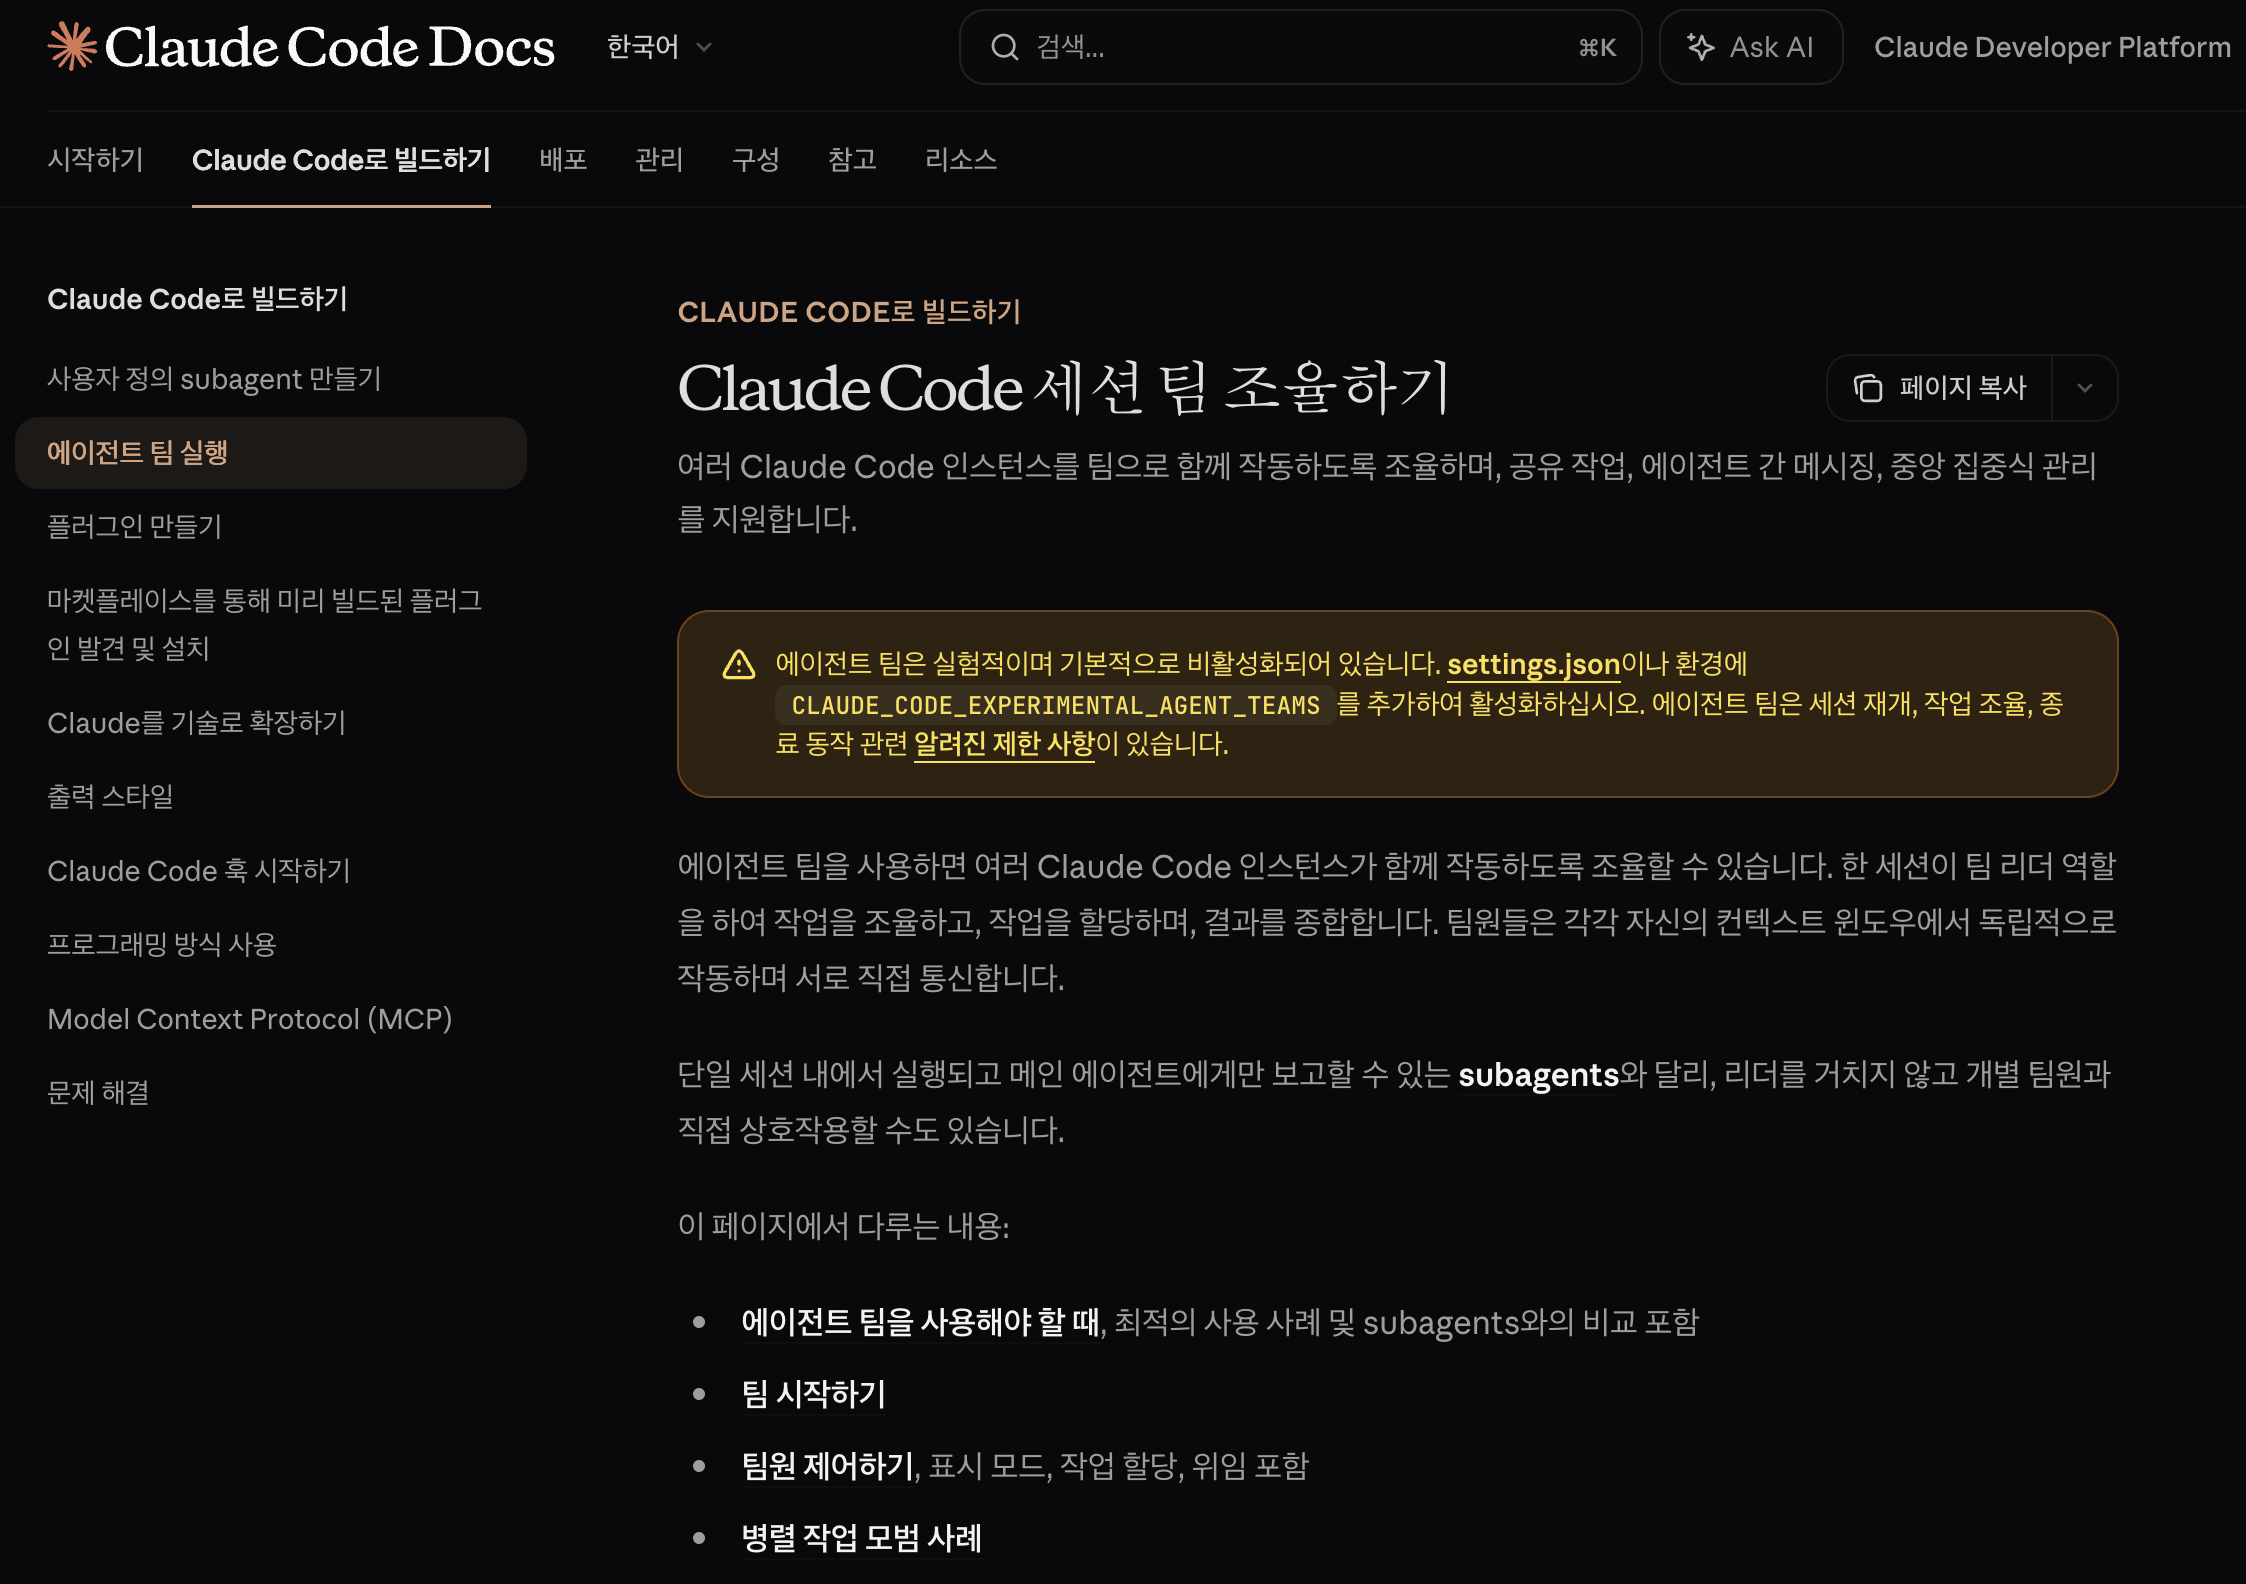
Task: Open the 리소스 tab
Action: point(960,160)
